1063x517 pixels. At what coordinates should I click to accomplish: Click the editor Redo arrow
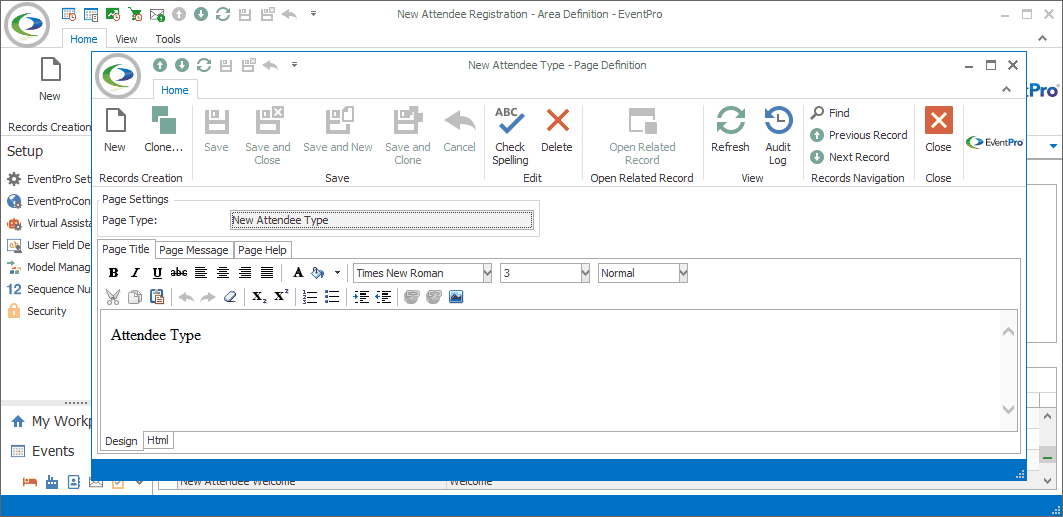point(207,296)
